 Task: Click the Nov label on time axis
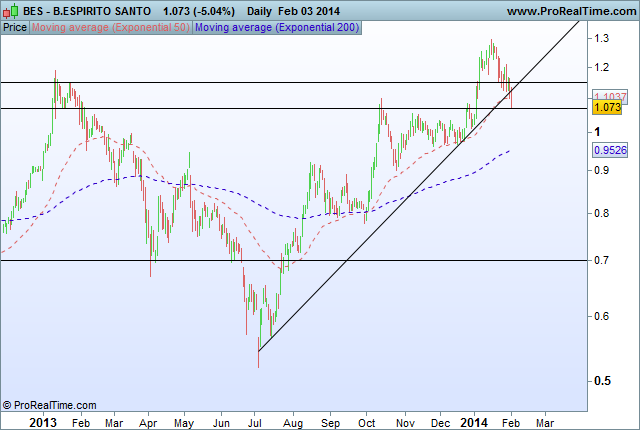pos(405,423)
